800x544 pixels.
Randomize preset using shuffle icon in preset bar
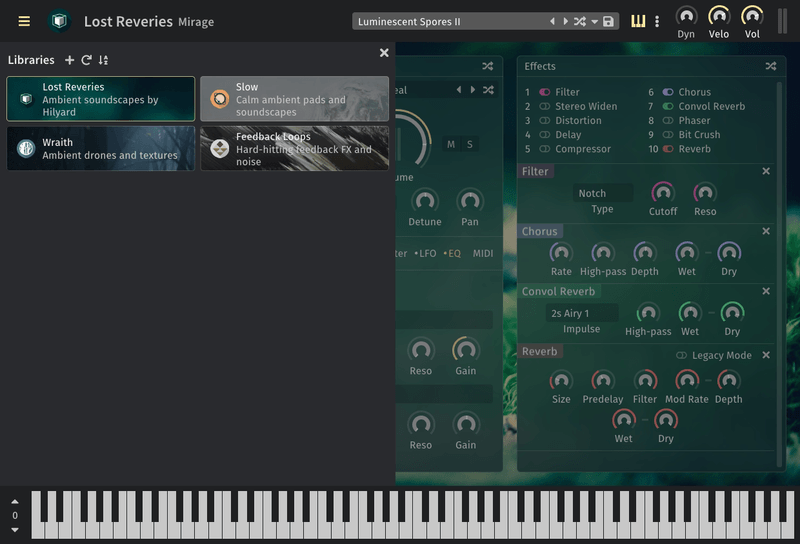580,22
